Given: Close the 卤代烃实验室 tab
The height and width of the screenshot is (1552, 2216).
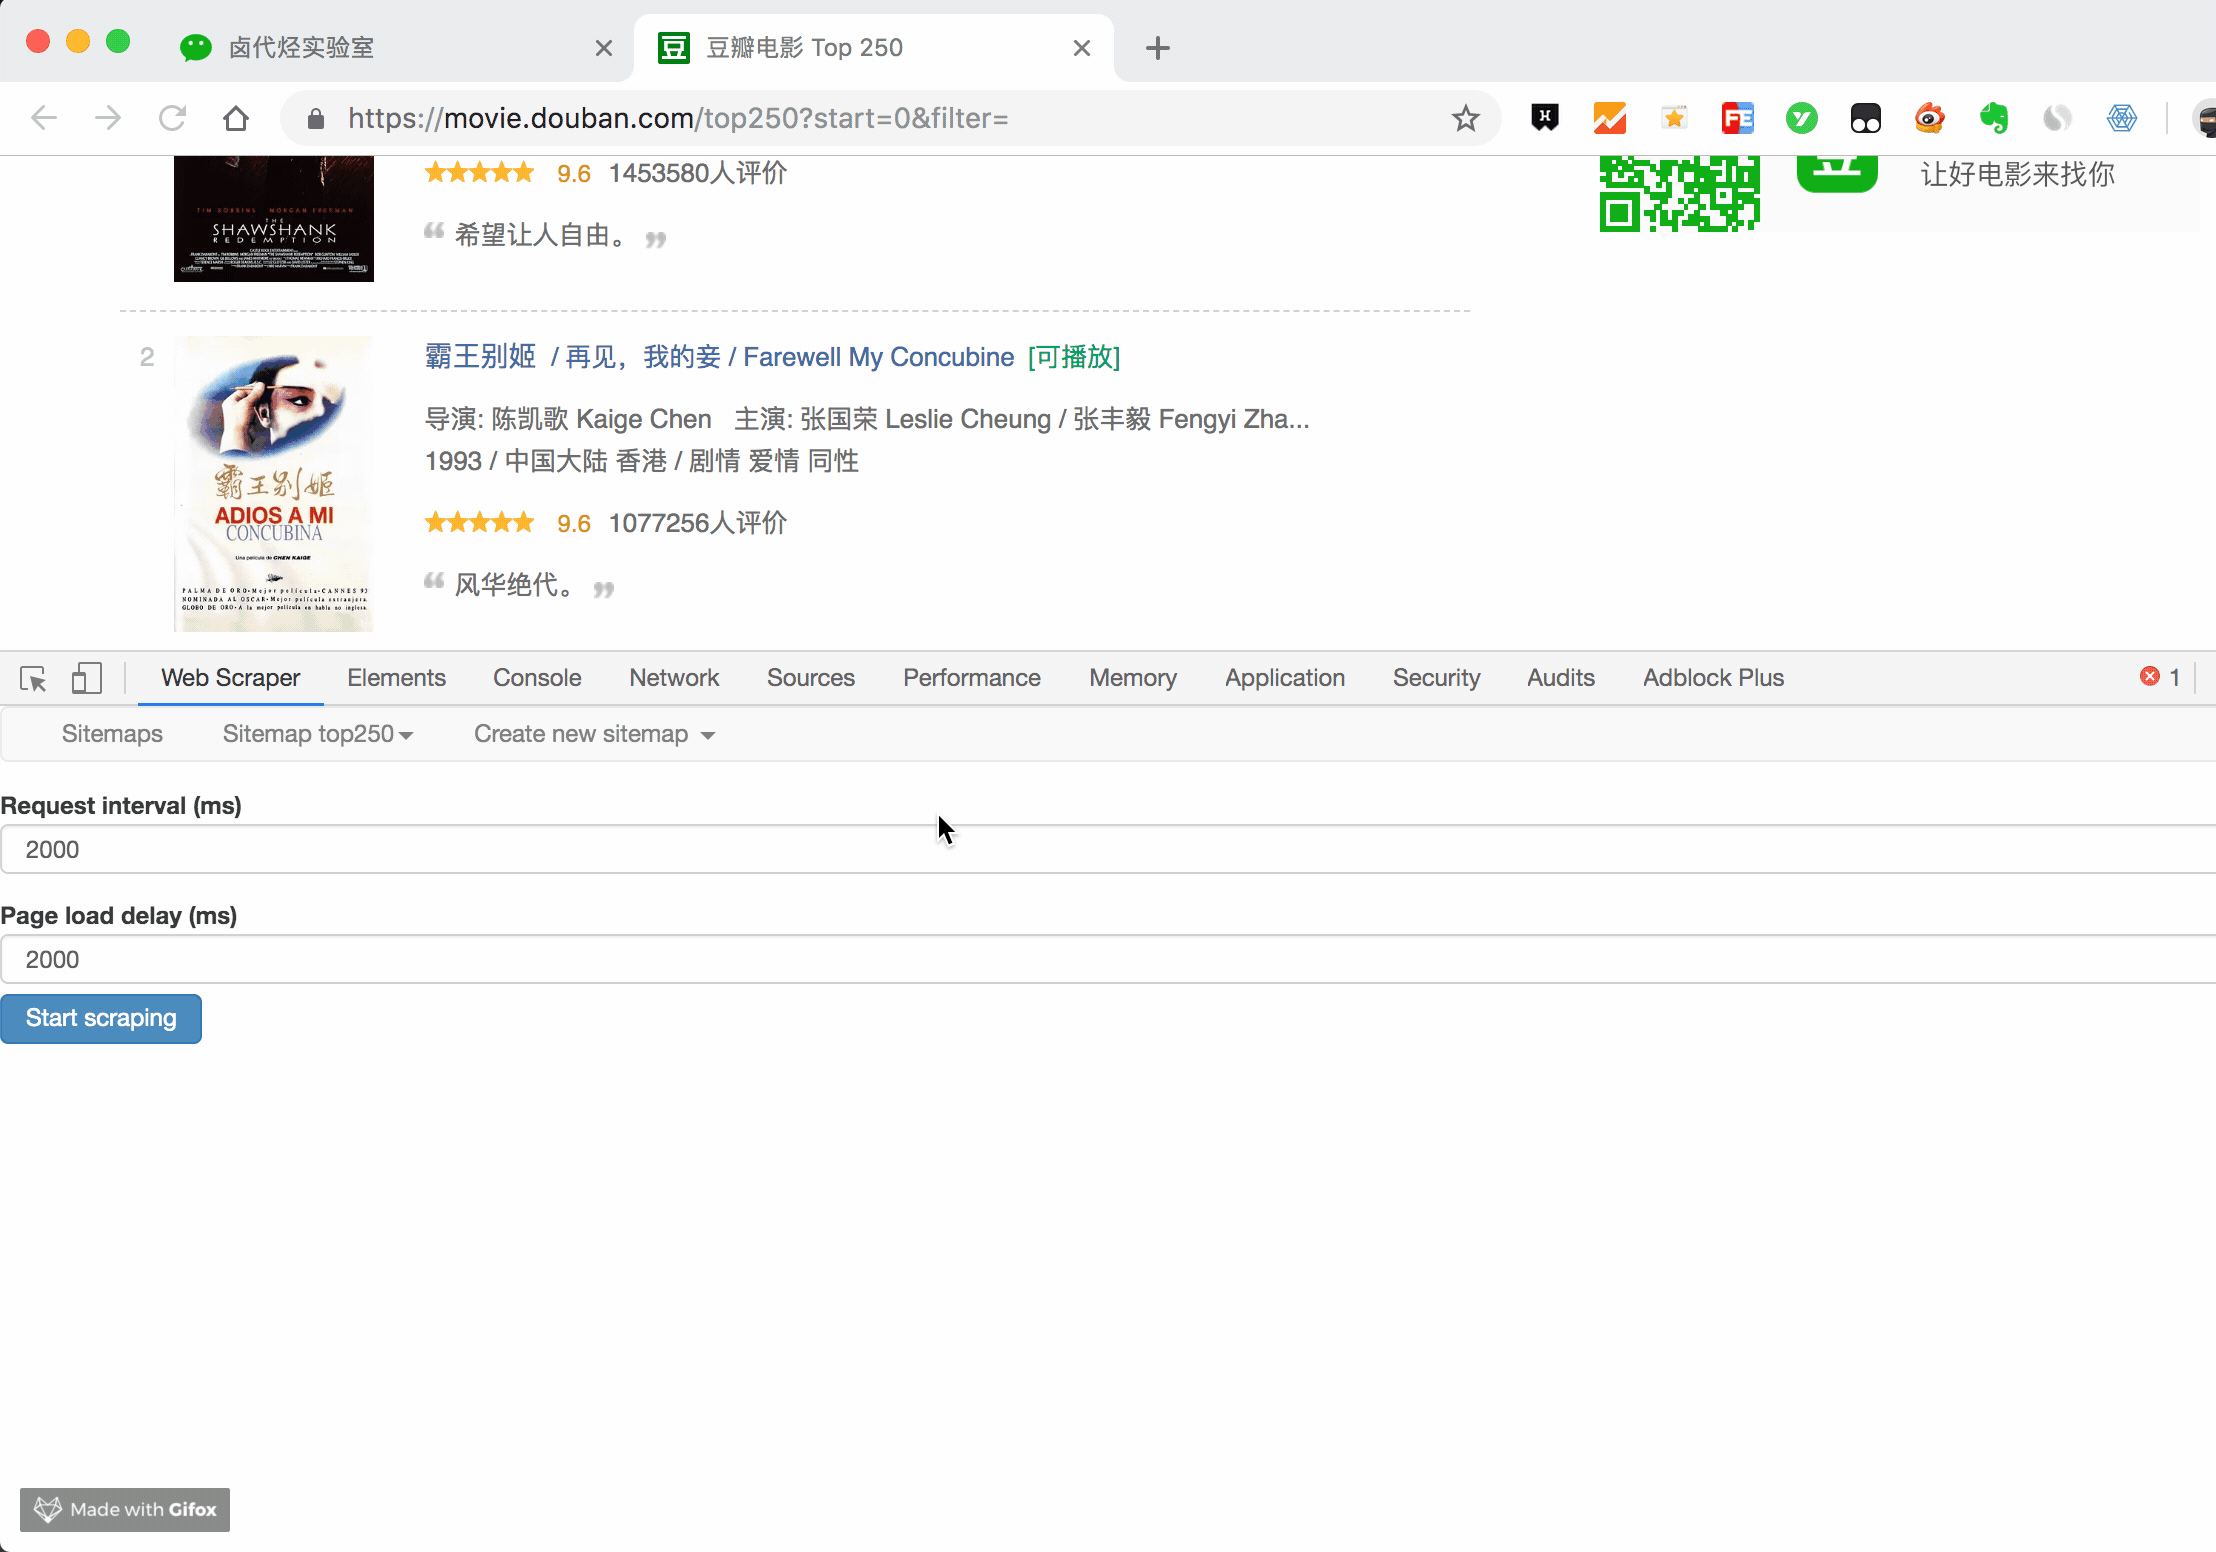Looking at the screenshot, I should pos(604,48).
